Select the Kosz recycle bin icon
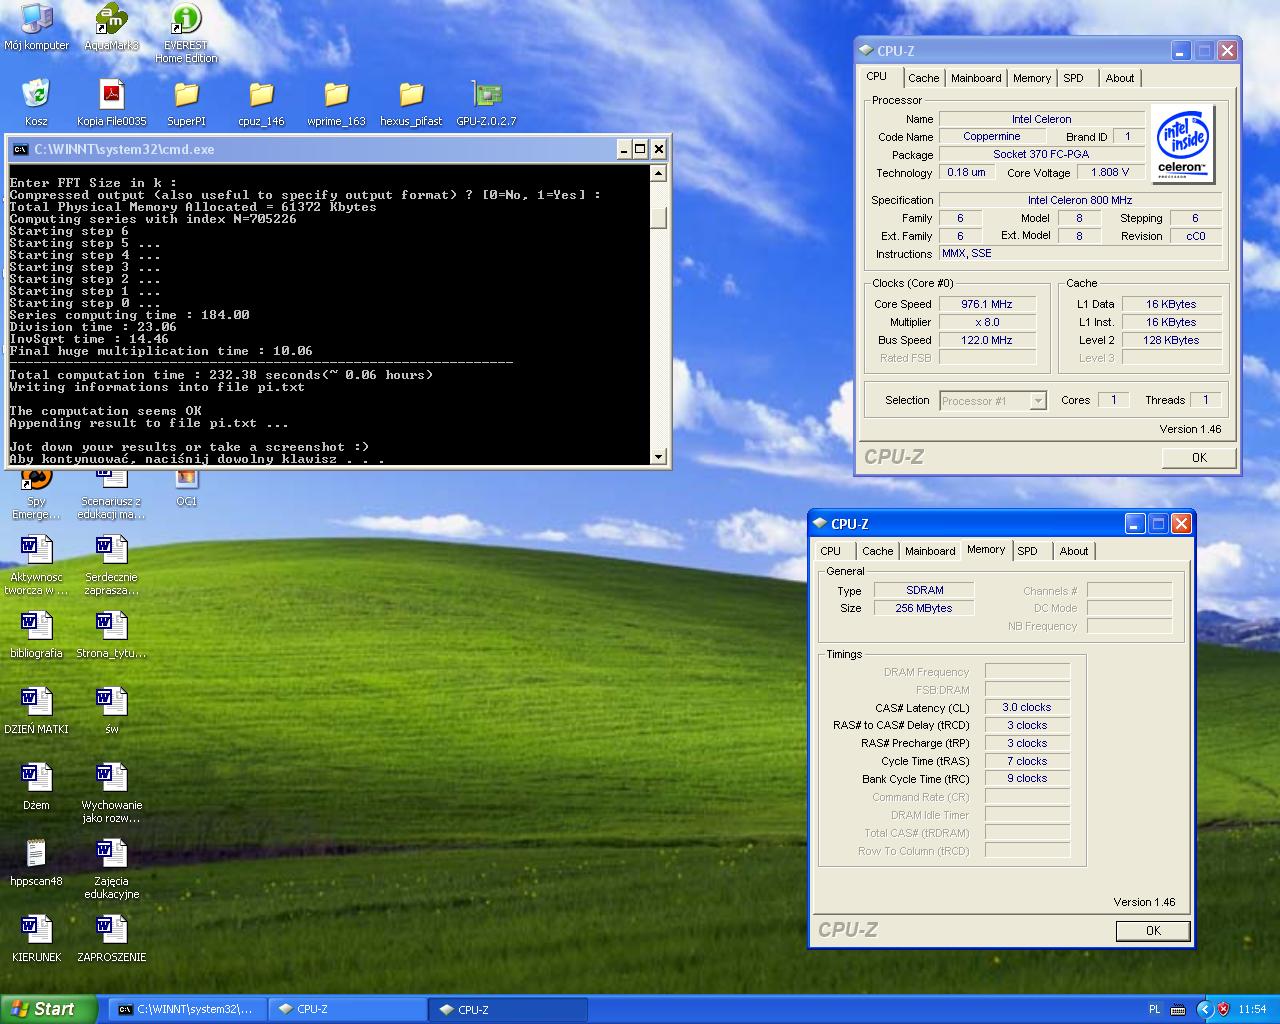This screenshot has height=1024, width=1280. click(x=36, y=102)
